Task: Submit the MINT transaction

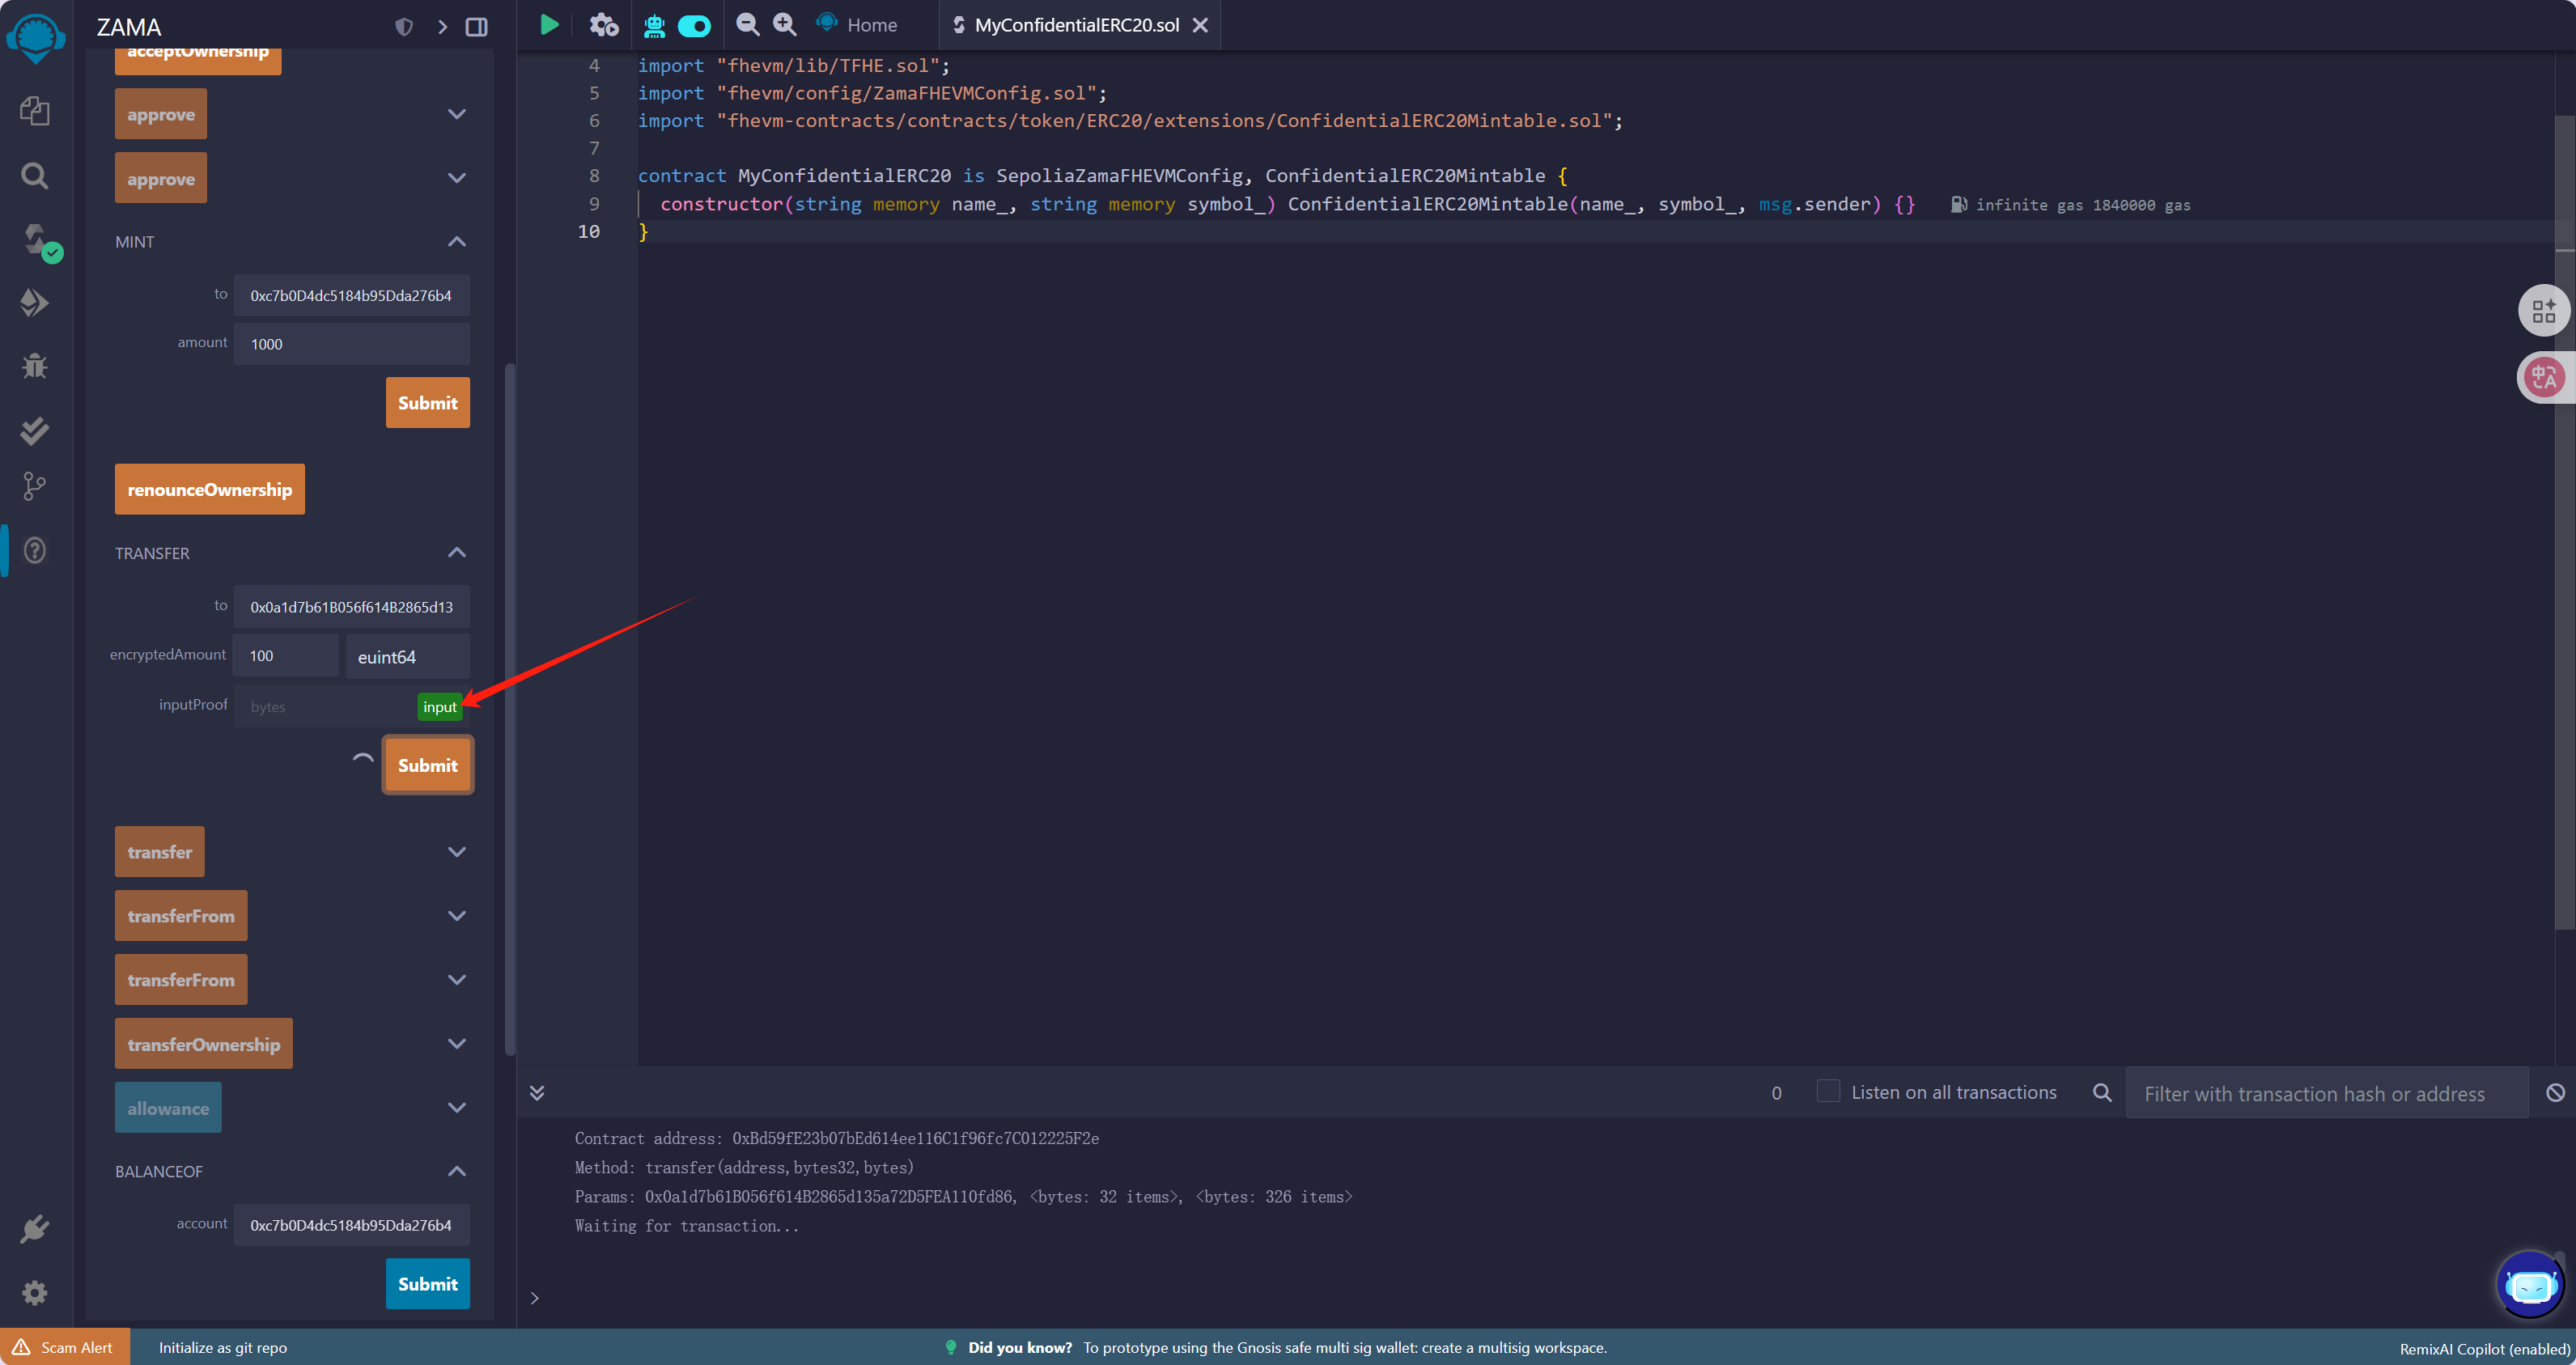Action: point(428,403)
